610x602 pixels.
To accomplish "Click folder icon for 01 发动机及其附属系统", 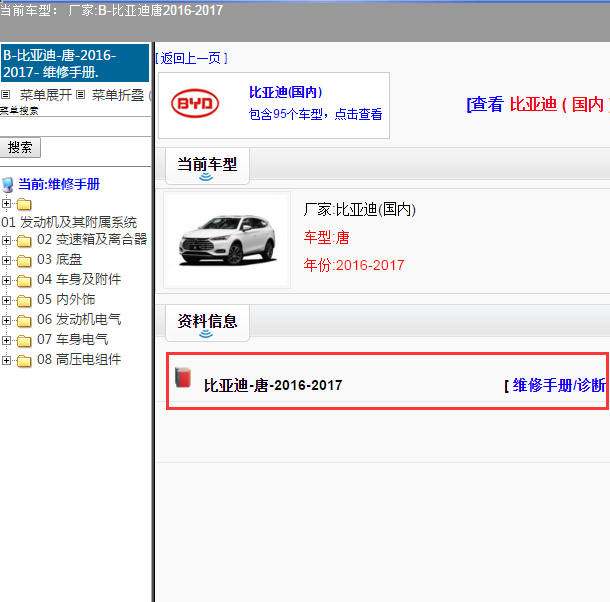I will 24,204.
